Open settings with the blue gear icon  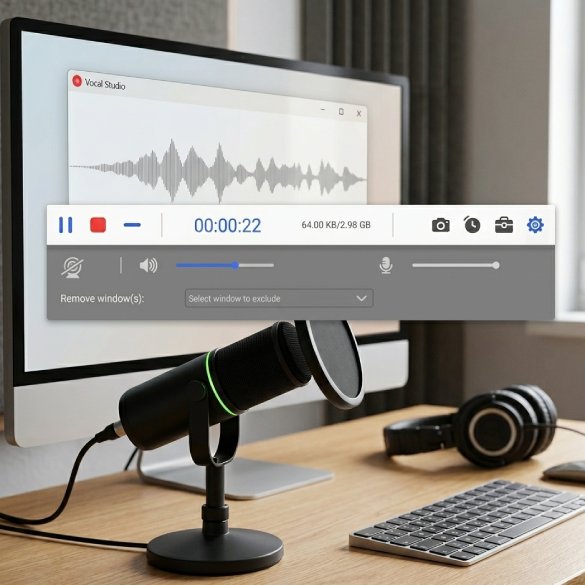[535, 225]
